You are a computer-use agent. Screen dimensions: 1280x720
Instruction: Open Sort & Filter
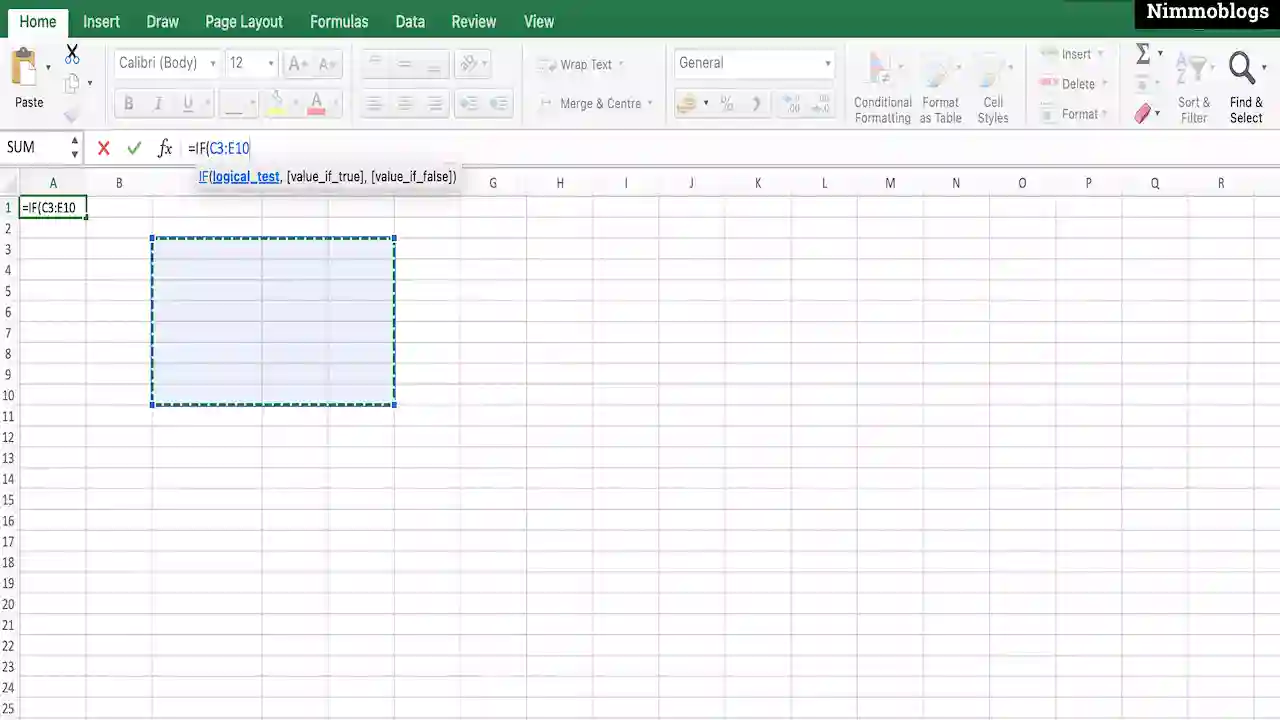point(1194,85)
